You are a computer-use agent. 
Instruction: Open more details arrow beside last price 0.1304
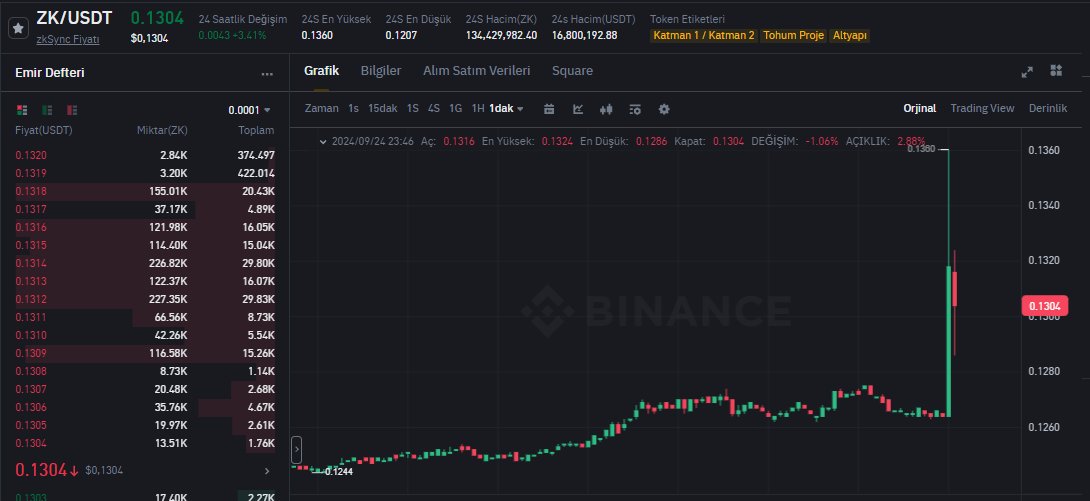click(268, 471)
